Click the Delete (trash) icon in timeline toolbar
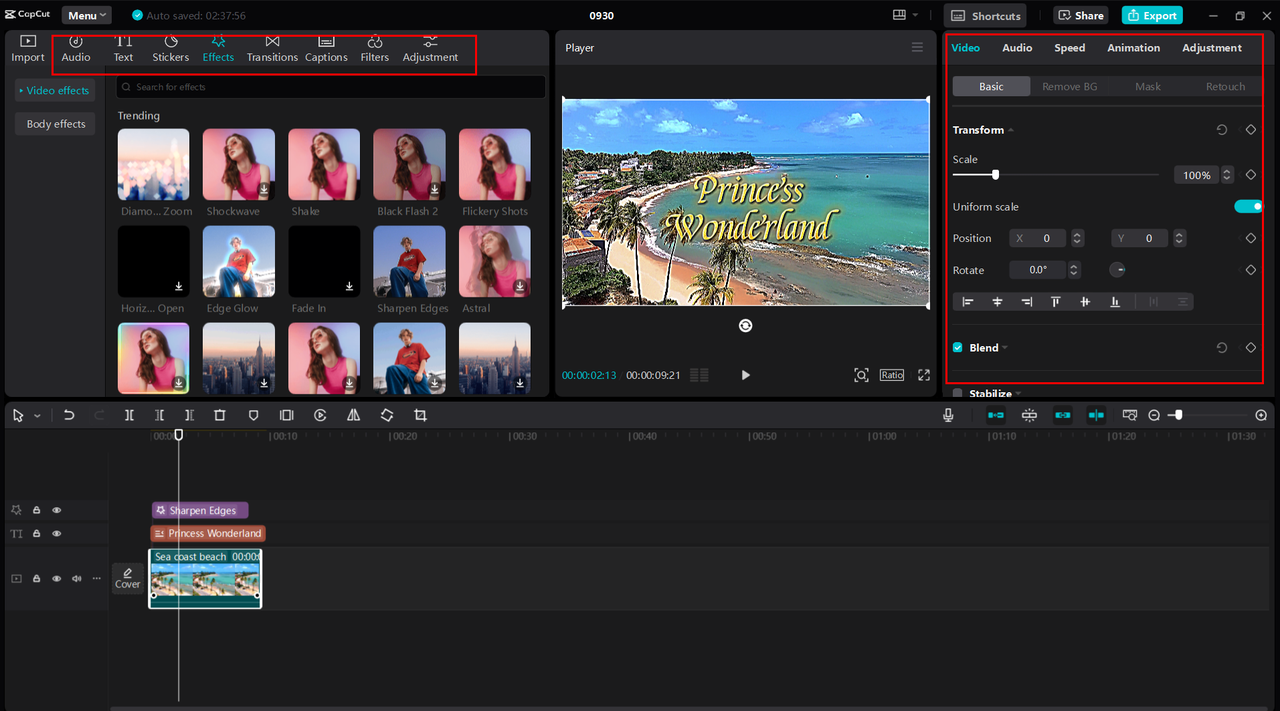1280x711 pixels. click(220, 415)
